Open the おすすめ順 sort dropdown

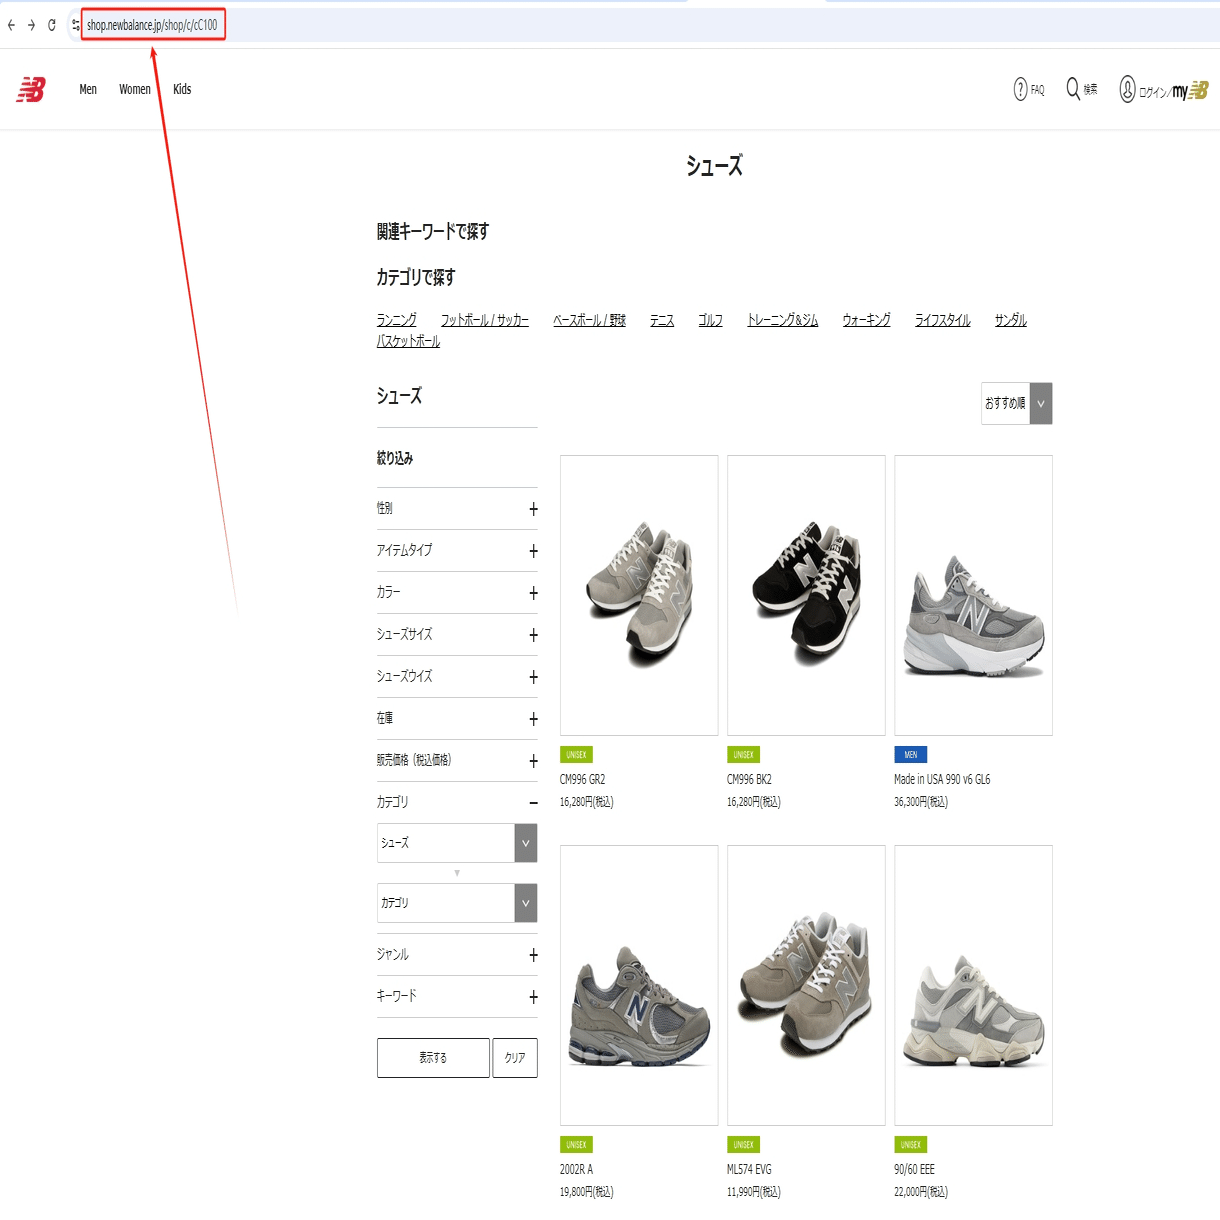(x=1017, y=404)
